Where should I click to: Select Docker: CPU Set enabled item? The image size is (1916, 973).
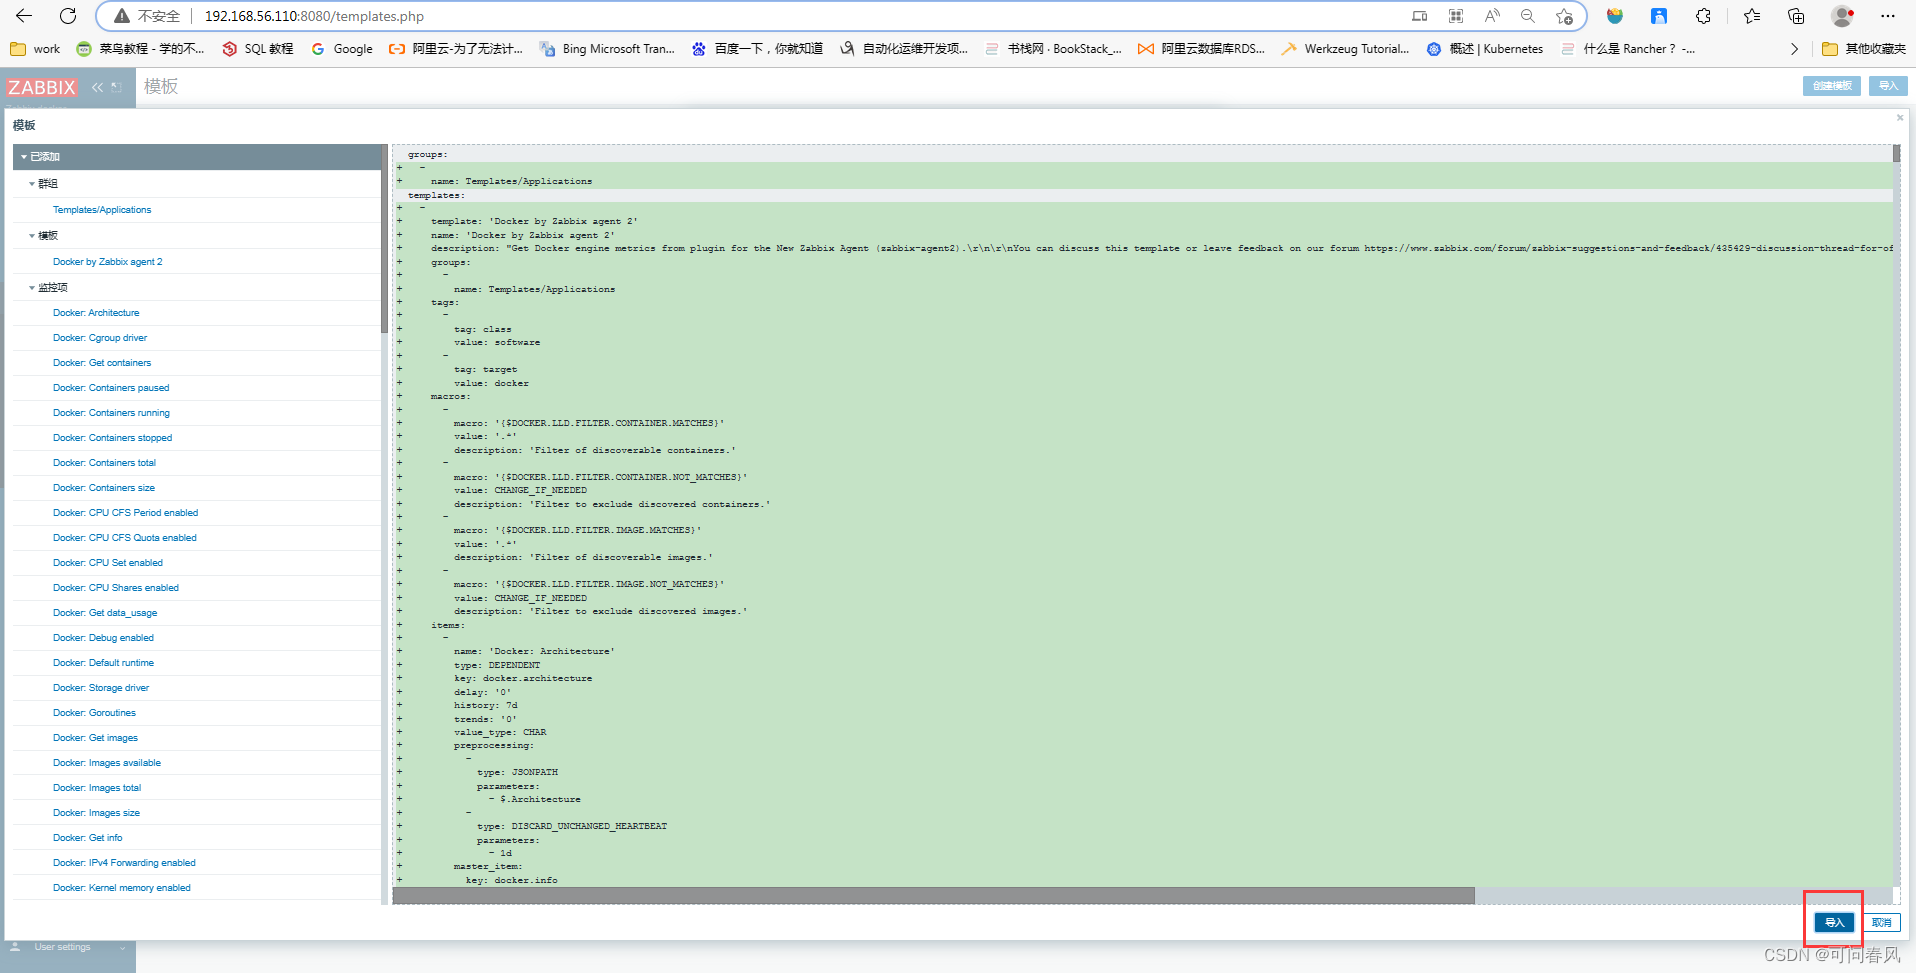(108, 563)
